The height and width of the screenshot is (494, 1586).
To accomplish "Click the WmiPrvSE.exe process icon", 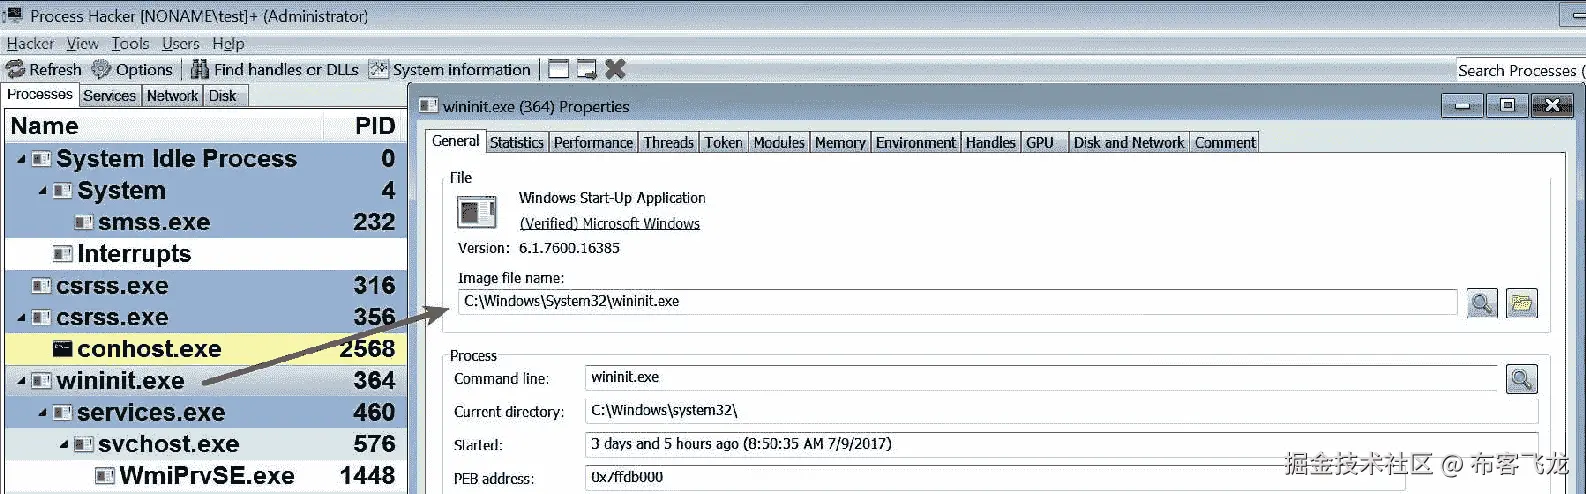I will pyautogui.click(x=105, y=476).
